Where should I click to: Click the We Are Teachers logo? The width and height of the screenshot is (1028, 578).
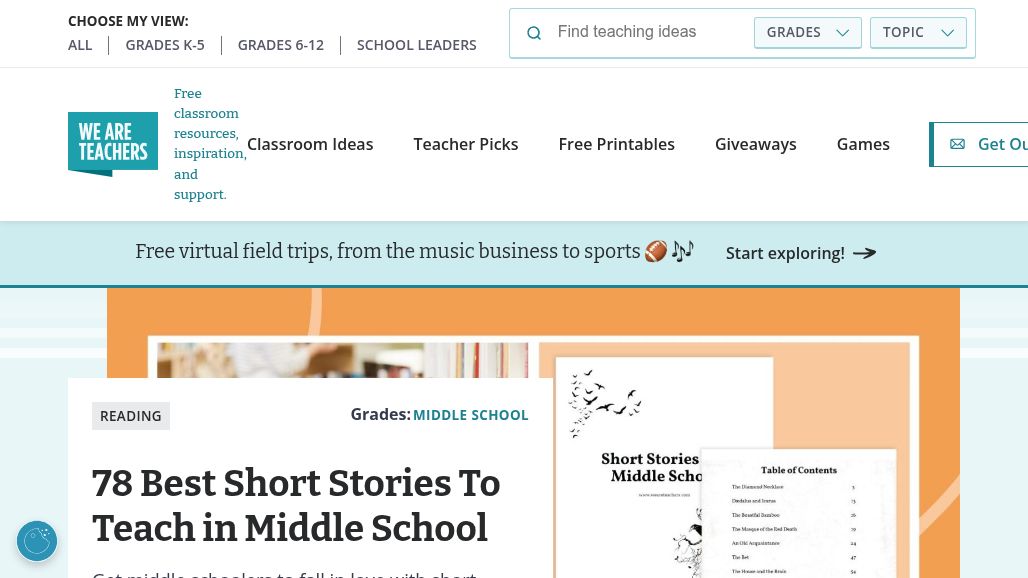click(x=113, y=144)
